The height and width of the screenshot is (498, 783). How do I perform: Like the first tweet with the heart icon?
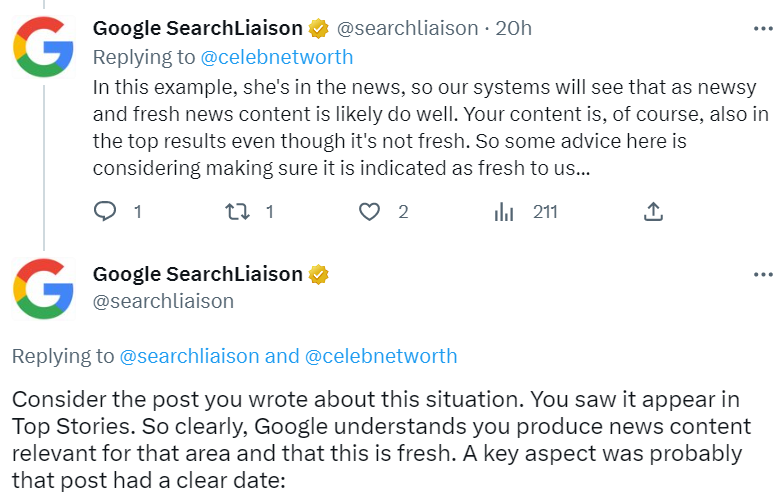(x=370, y=211)
